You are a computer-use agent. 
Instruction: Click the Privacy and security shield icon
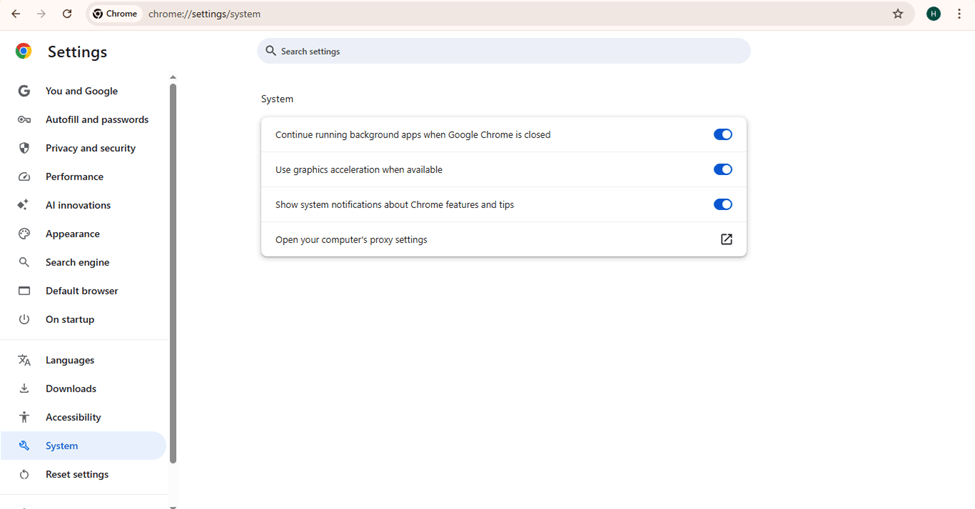click(24, 148)
